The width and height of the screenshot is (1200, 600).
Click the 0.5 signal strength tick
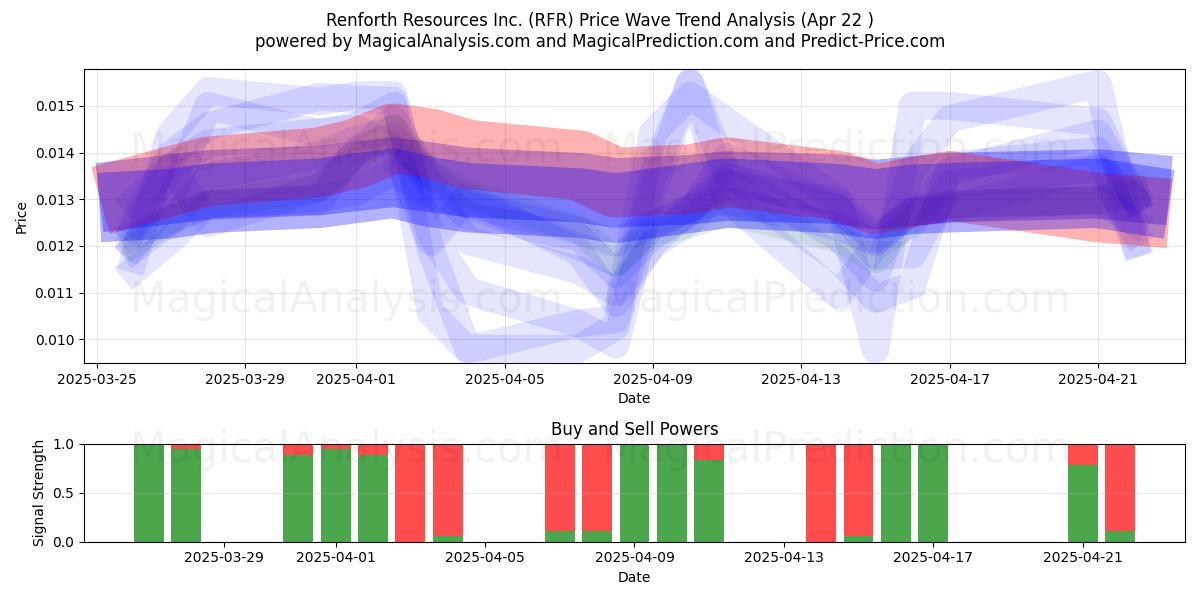[66, 493]
